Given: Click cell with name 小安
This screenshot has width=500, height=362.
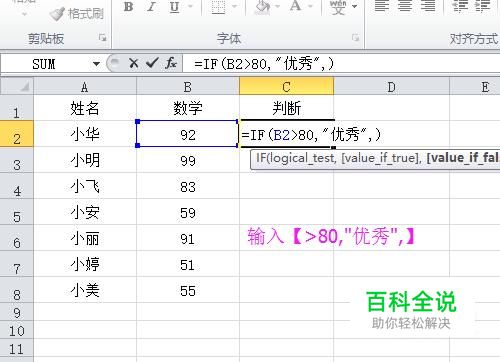Looking at the screenshot, I should pos(85,212).
